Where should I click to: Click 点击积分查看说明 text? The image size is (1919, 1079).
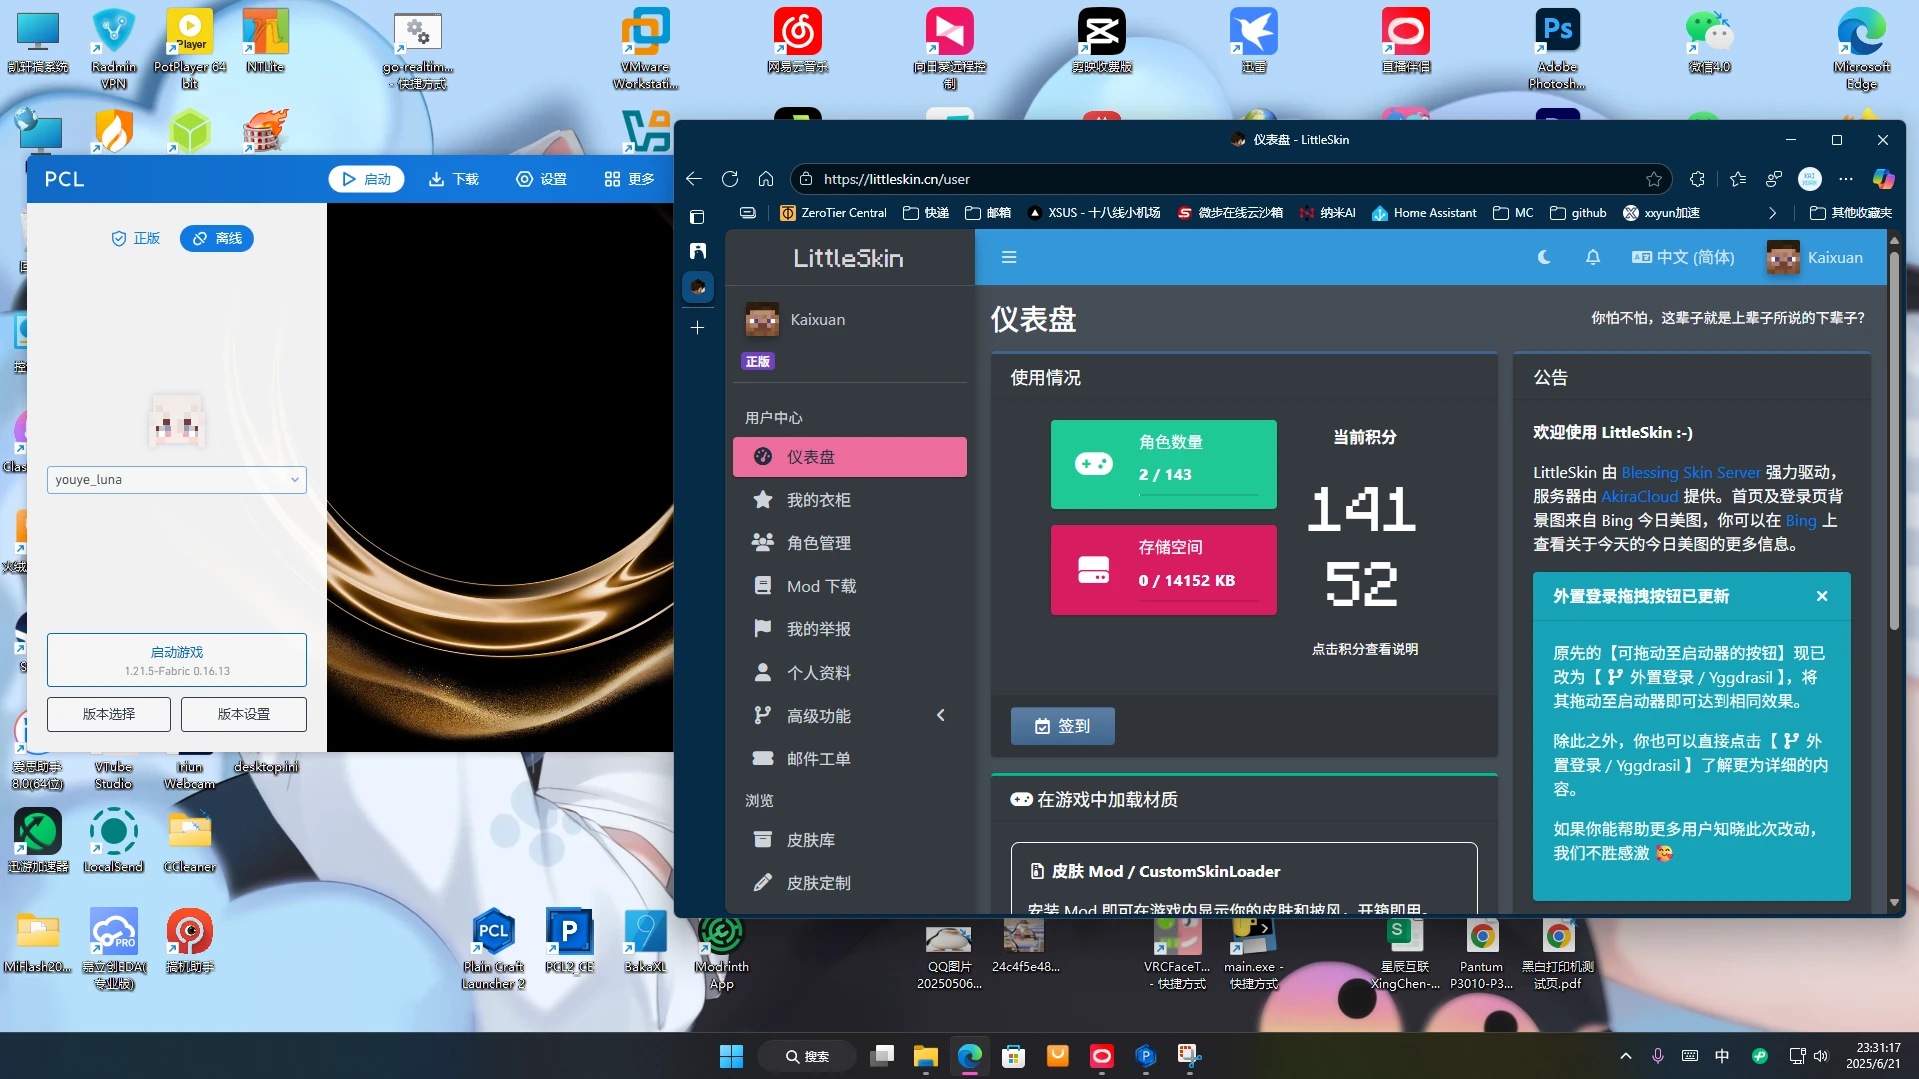coord(1364,648)
